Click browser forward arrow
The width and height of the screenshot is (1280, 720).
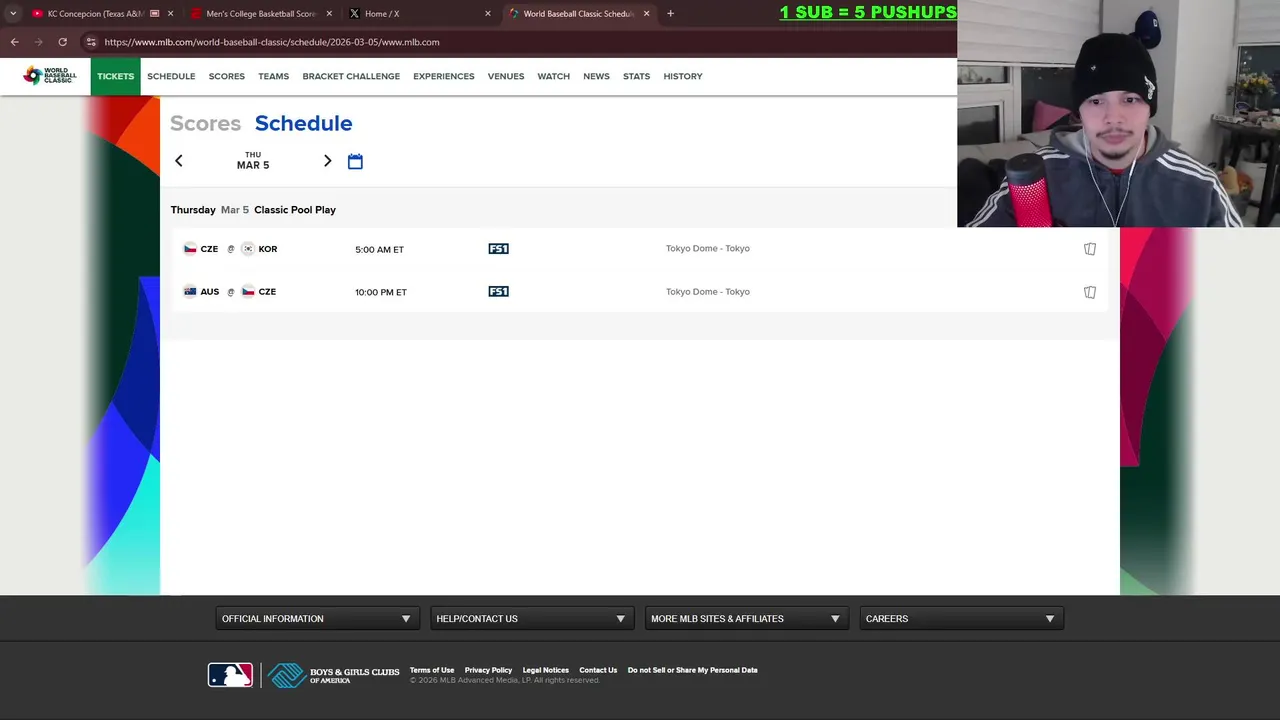[x=38, y=42]
